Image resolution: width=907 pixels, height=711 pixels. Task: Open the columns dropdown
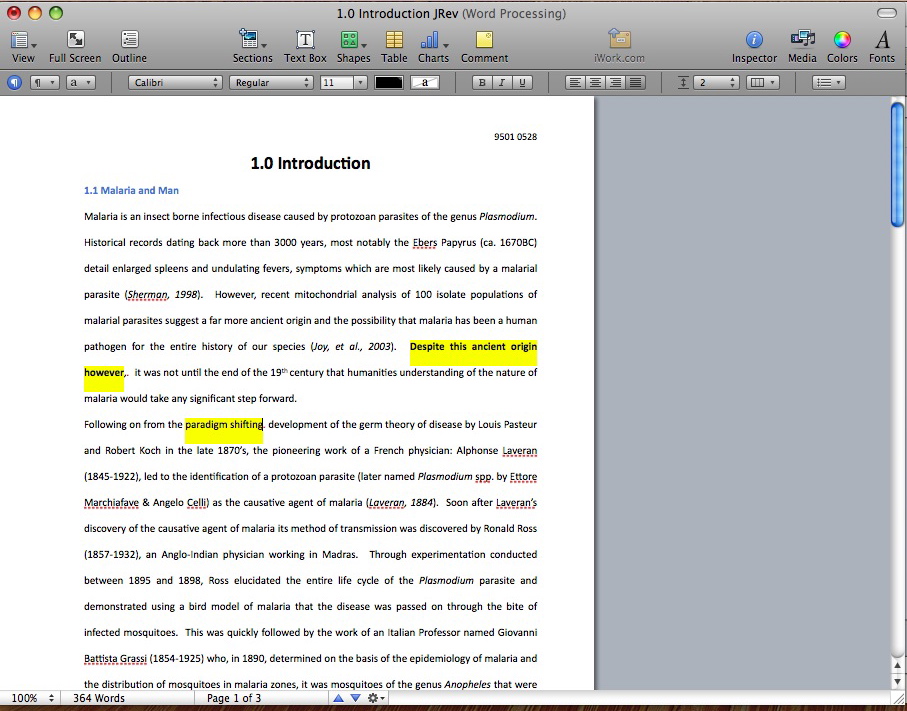click(762, 83)
